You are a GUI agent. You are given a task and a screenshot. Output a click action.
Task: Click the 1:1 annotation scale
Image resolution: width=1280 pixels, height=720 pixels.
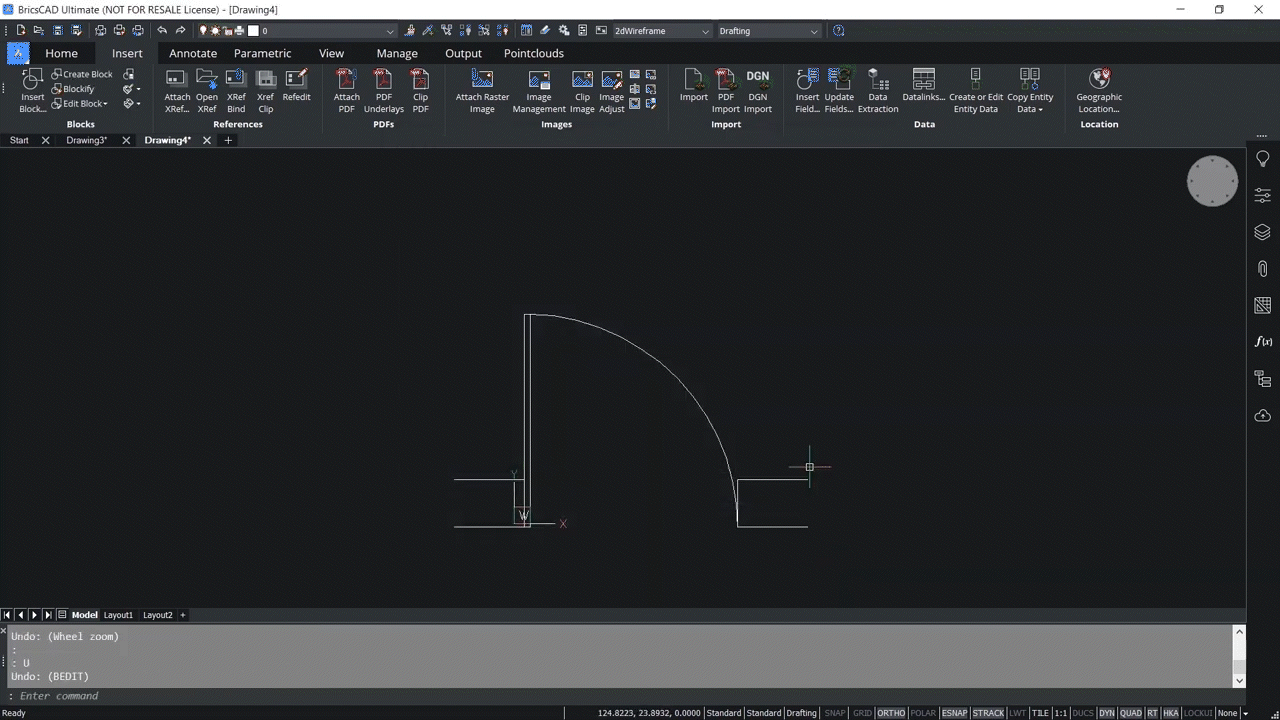point(1060,713)
